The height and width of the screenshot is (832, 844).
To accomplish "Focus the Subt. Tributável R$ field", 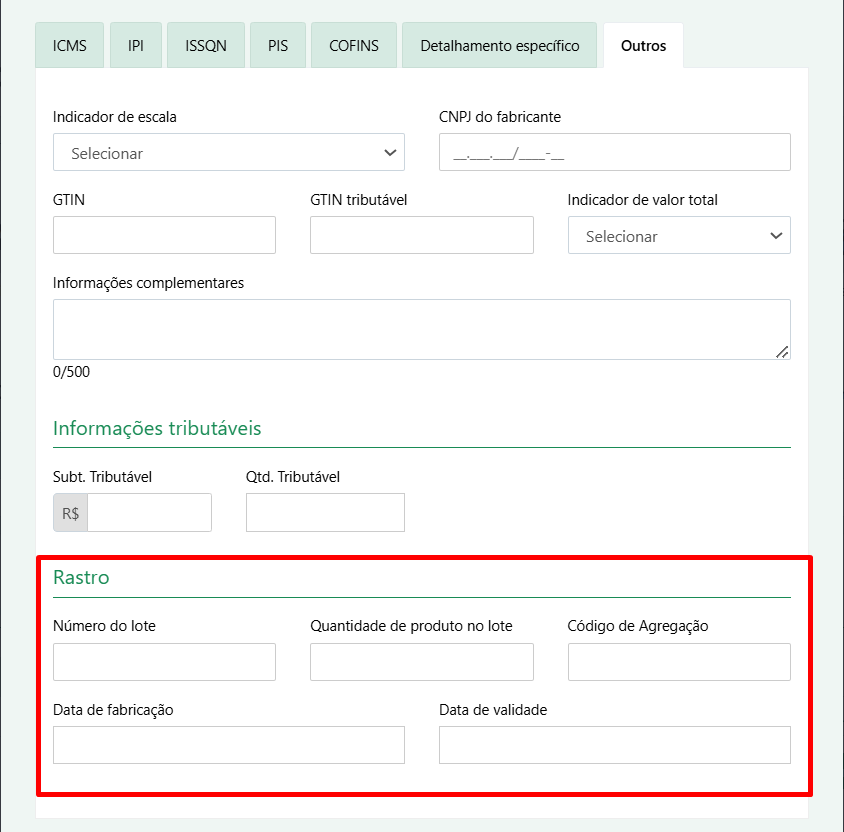I will 149,512.
